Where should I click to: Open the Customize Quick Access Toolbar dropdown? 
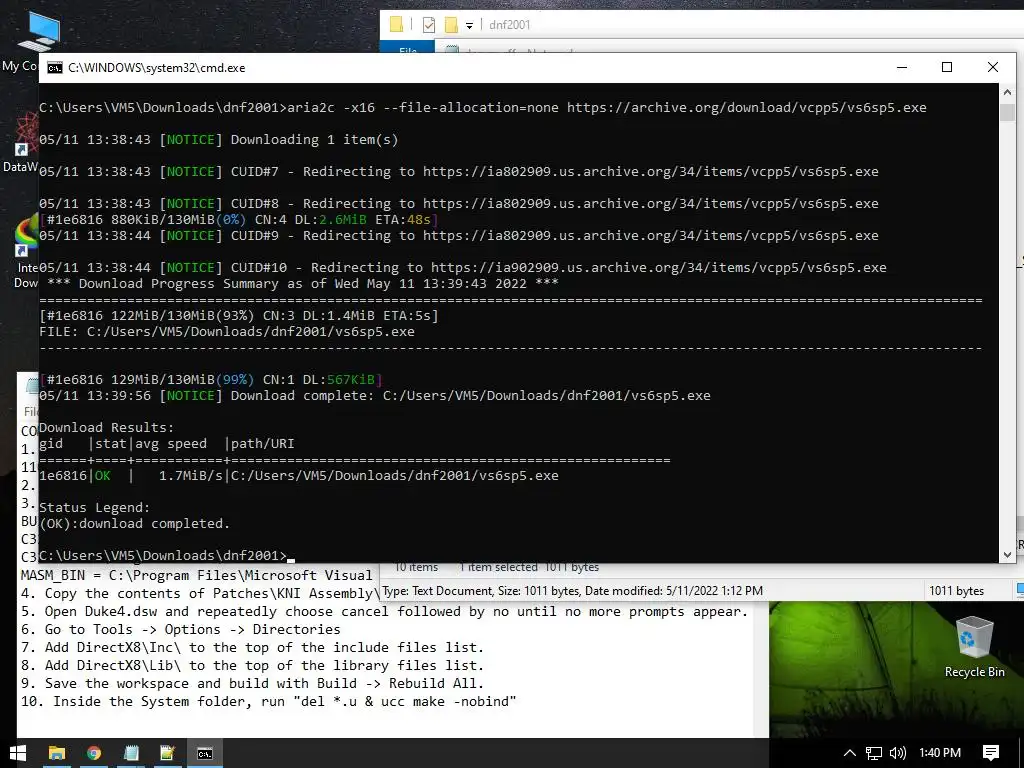[x=469, y=25]
